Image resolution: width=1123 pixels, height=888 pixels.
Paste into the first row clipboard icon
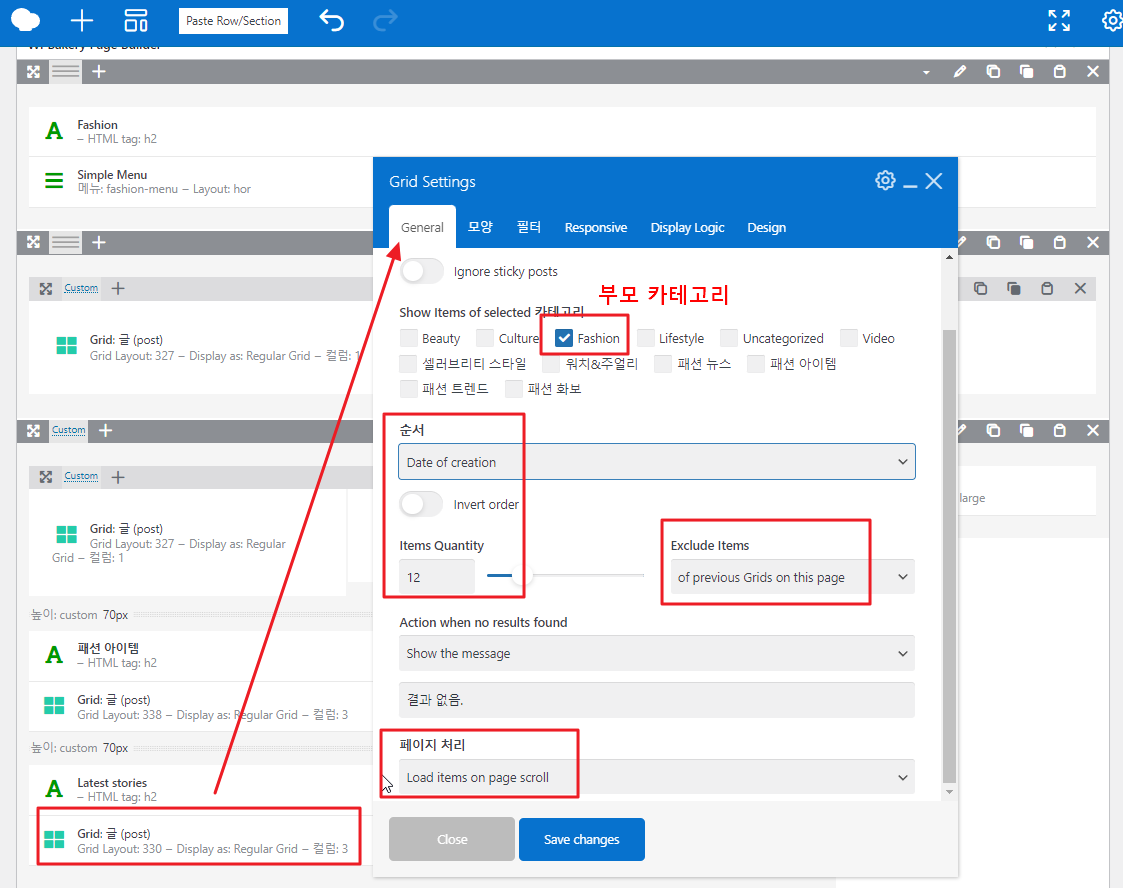coord(1059,72)
